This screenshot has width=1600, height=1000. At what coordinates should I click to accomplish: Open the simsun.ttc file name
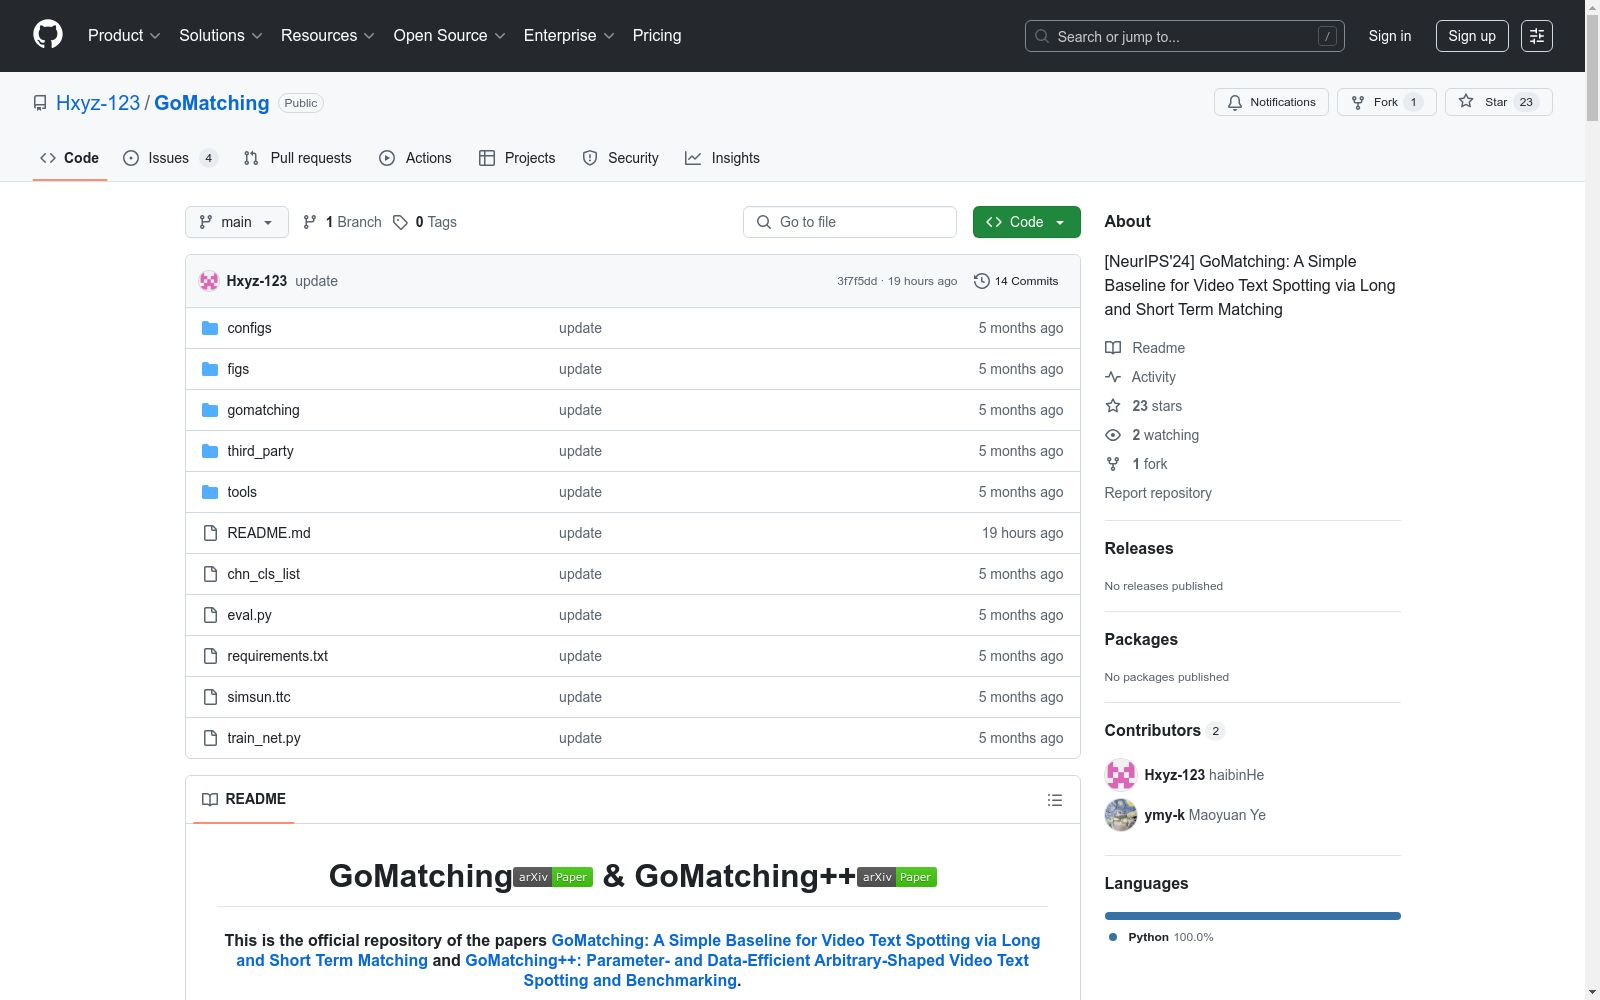259,697
